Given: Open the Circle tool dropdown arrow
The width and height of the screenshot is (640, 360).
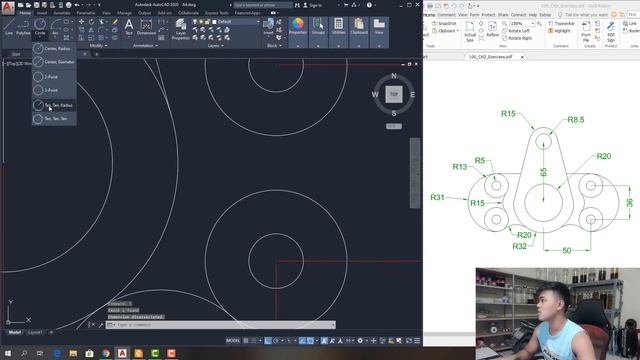Looking at the screenshot, I should [x=40, y=37].
